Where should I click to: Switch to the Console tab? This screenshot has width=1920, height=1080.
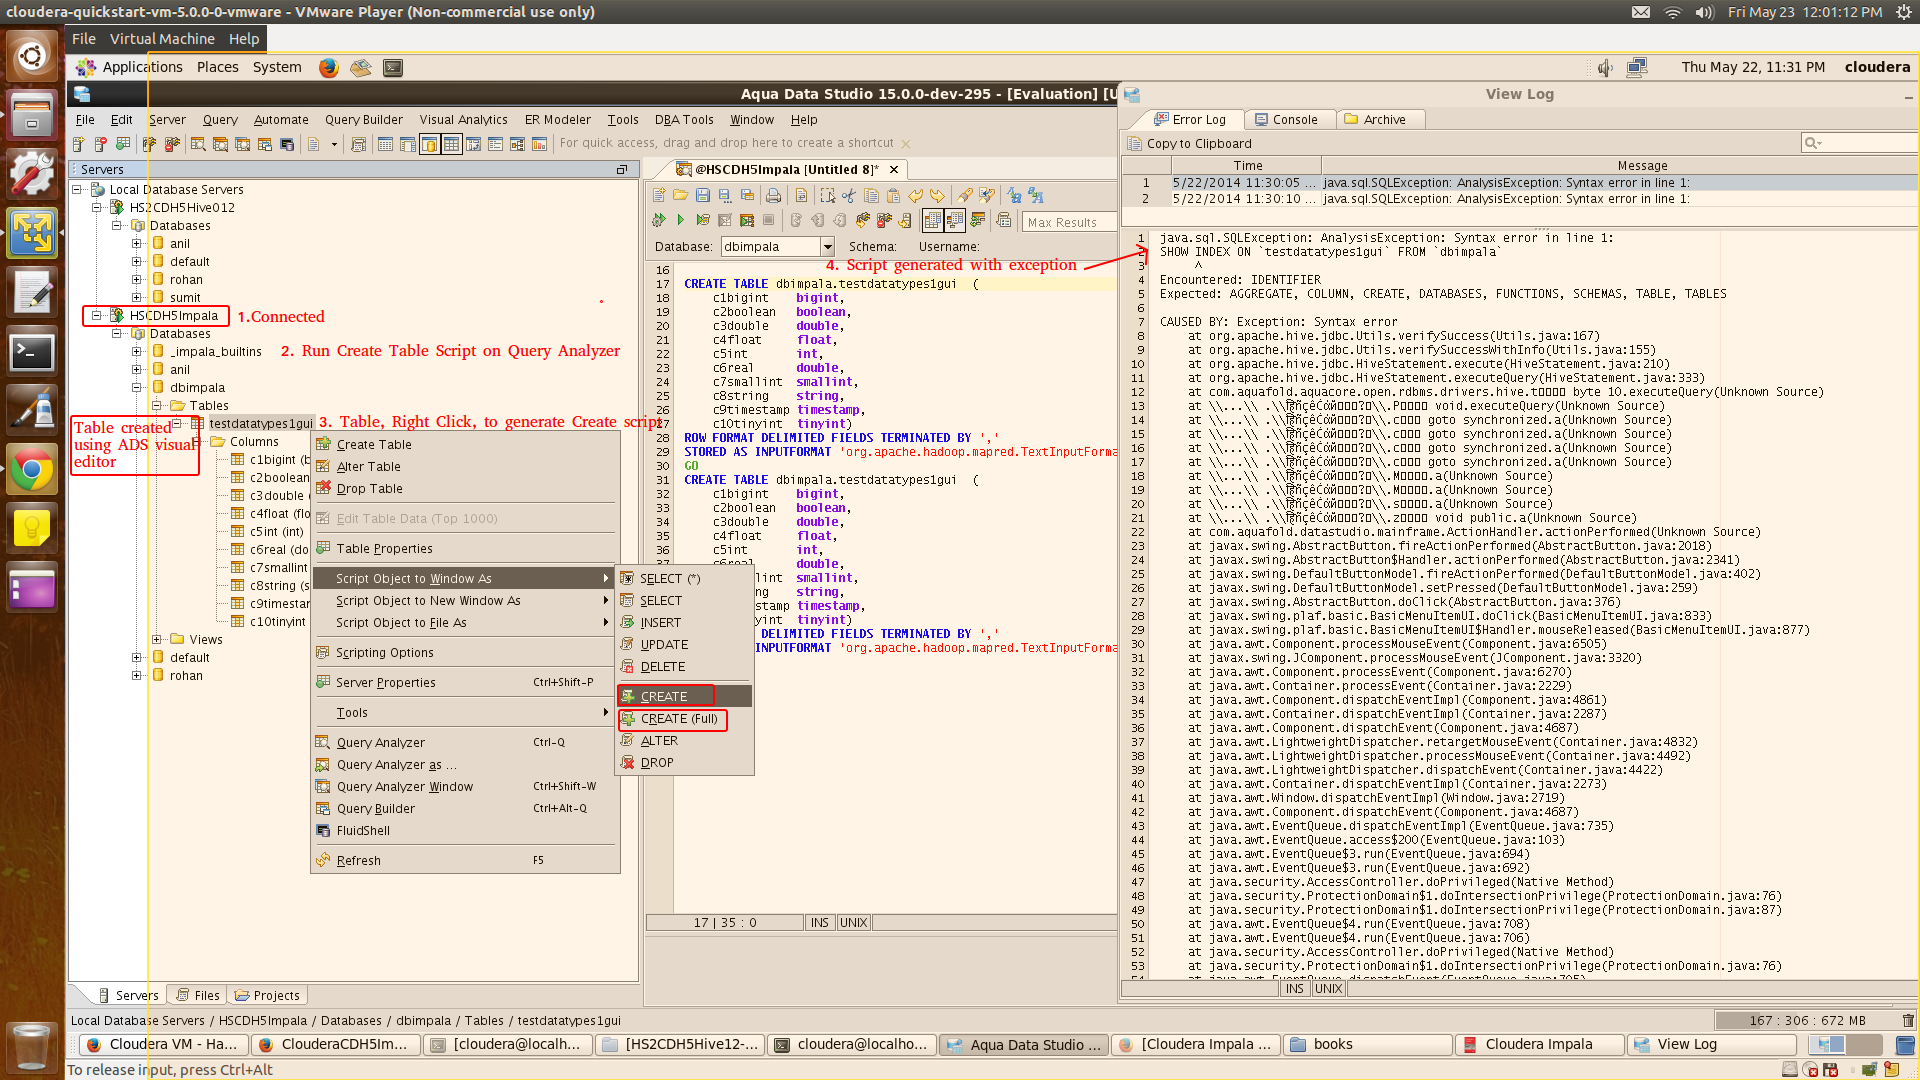tap(1286, 119)
